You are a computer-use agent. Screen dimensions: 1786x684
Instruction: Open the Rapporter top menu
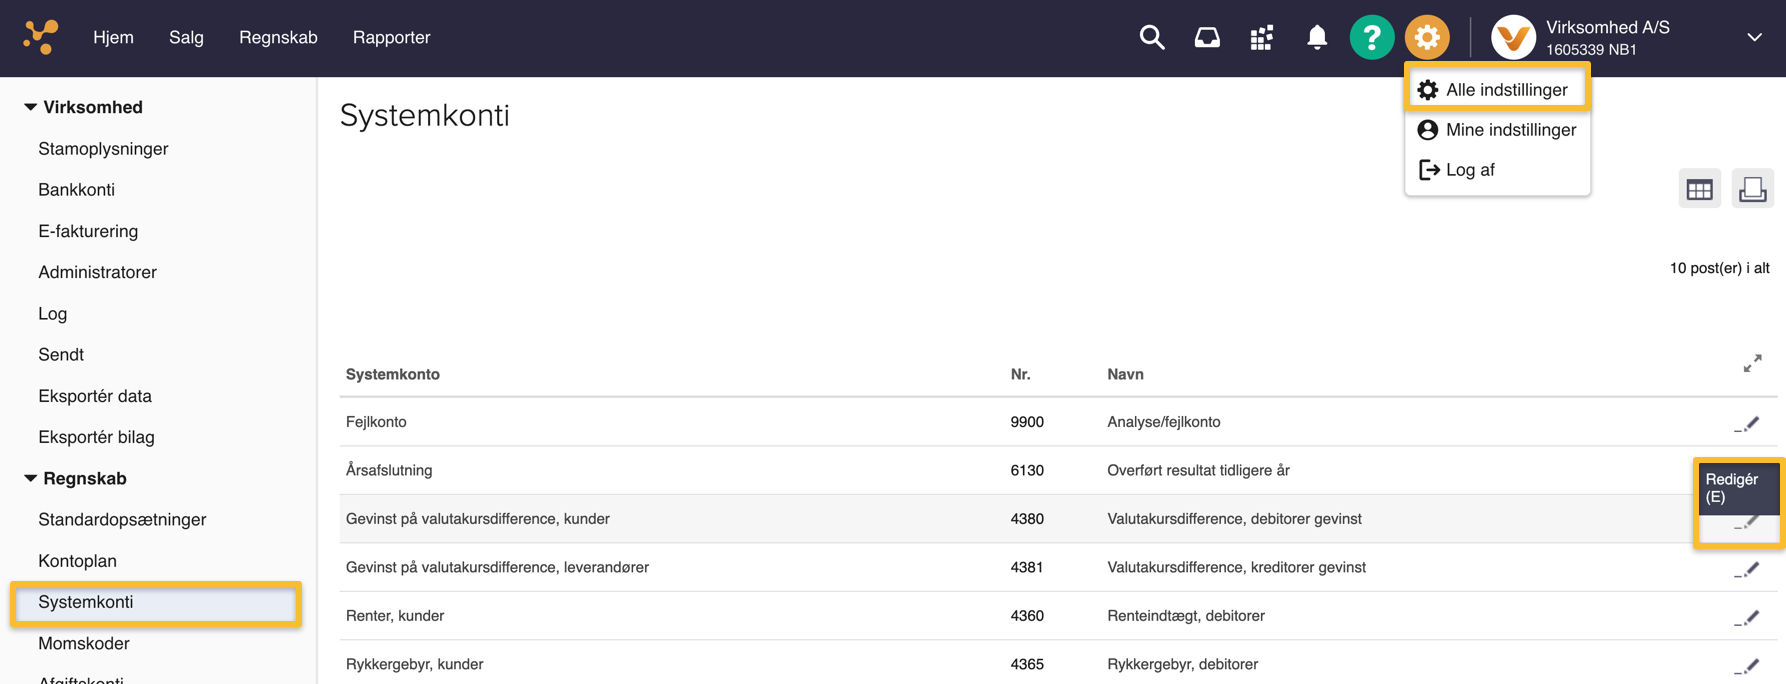click(x=391, y=38)
